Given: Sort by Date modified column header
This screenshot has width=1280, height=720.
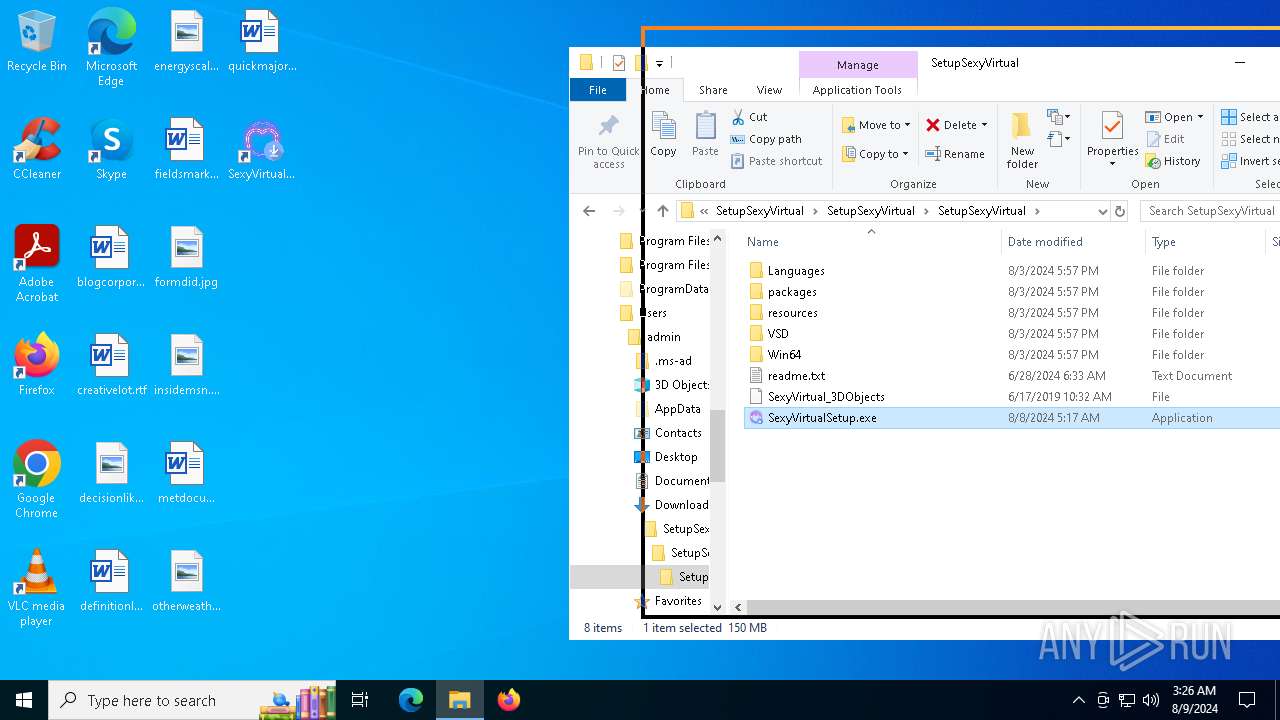Looking at the screenshot, I should tap(1073, 242).
